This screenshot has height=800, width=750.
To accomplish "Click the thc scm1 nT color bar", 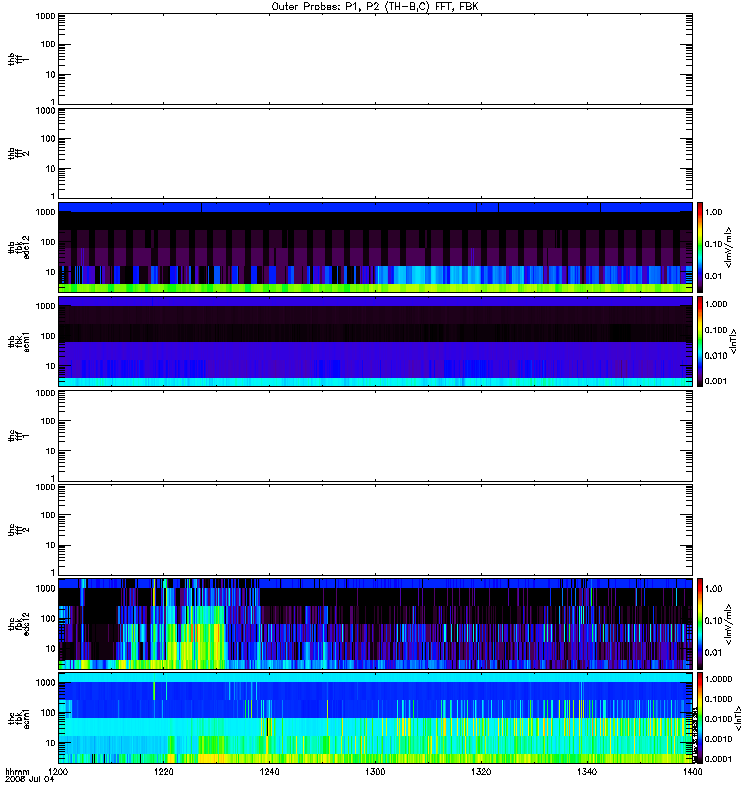I will click(700, 718).
